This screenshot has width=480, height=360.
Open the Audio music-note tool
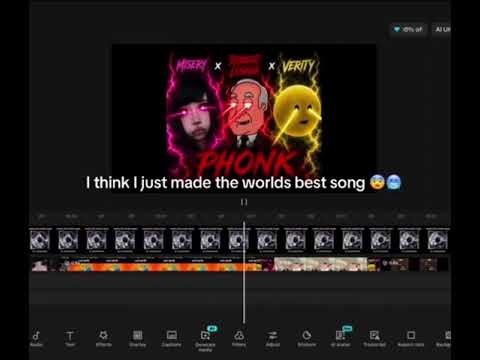[x=36, y=338]
